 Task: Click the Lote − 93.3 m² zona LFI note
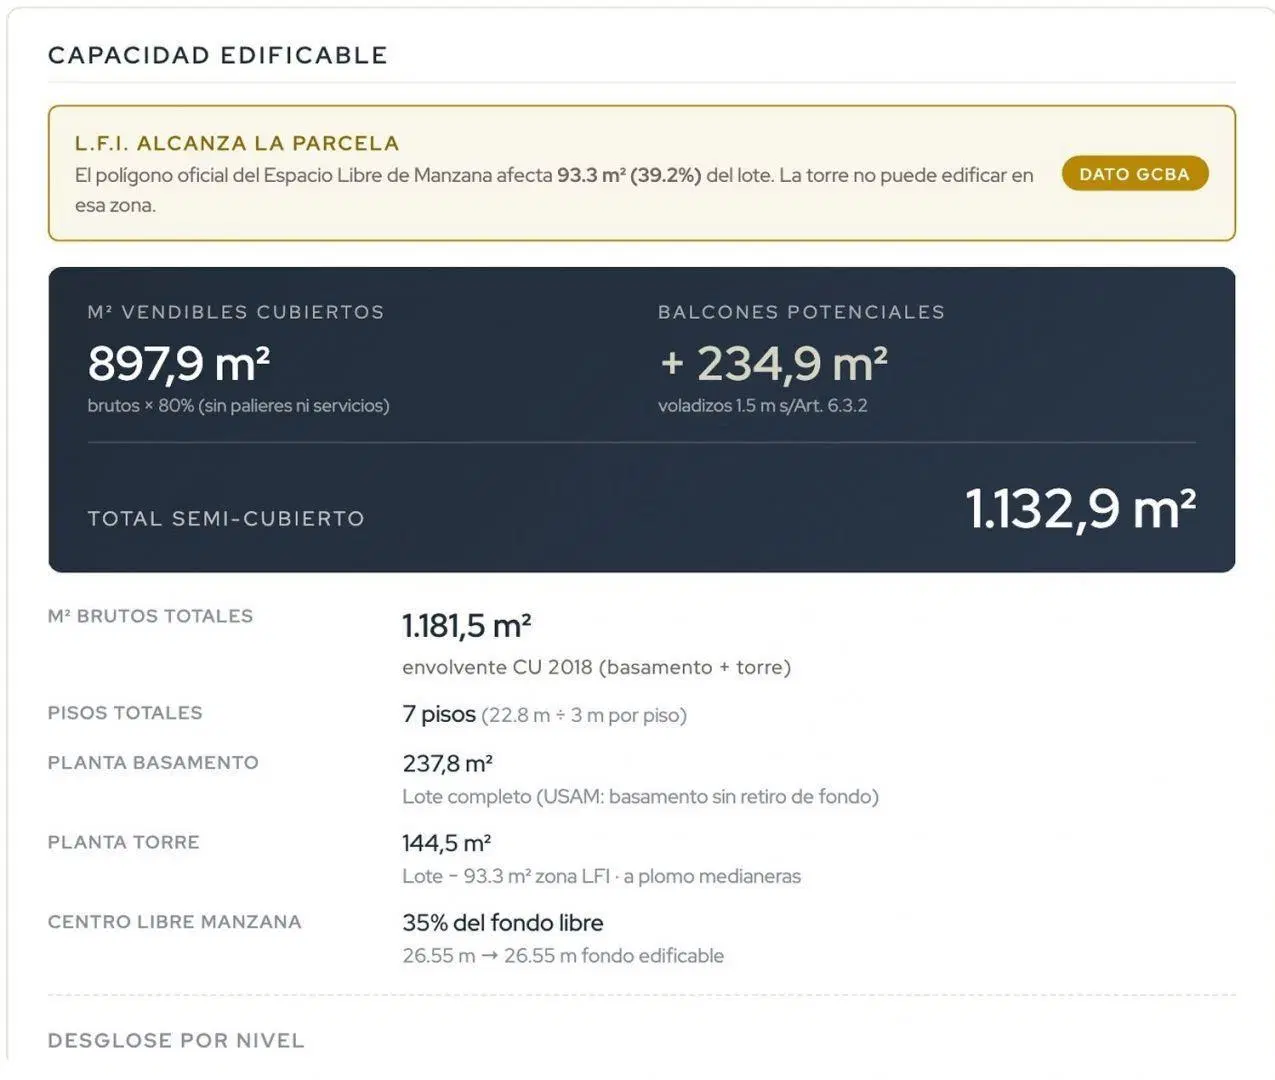click(x=602, y=876)
